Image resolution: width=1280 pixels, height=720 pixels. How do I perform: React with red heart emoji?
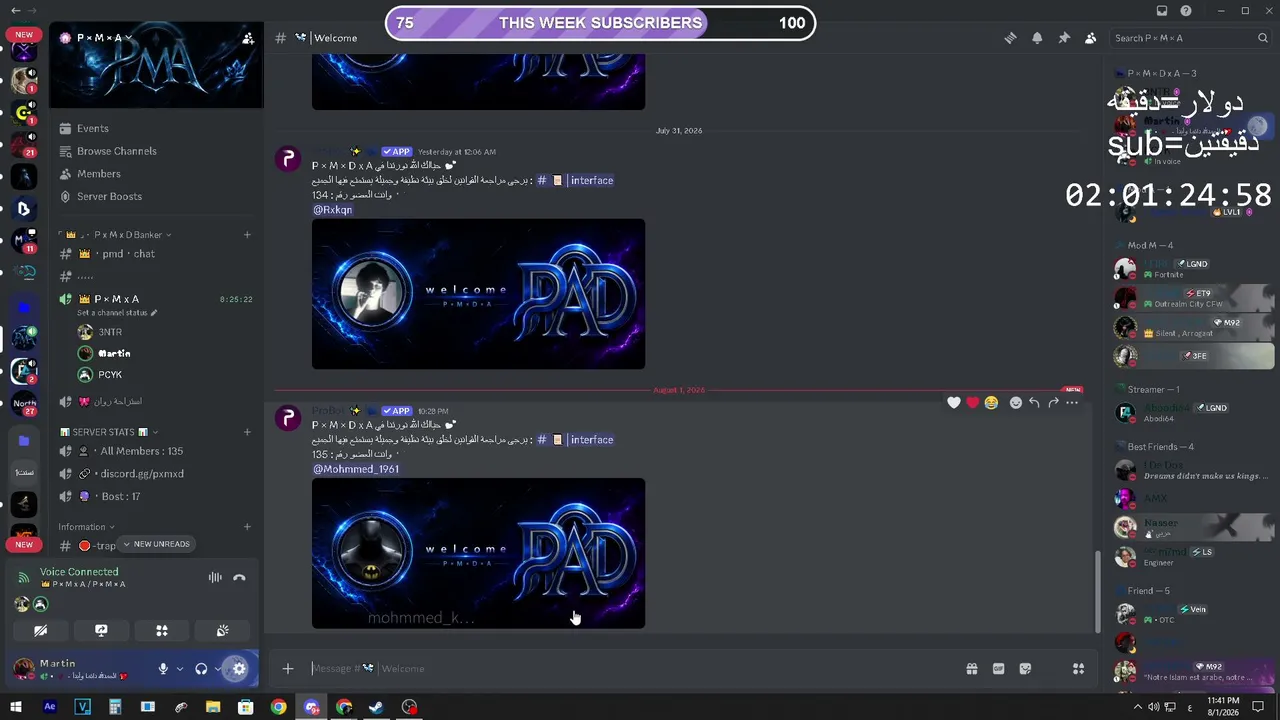(972, 403)
